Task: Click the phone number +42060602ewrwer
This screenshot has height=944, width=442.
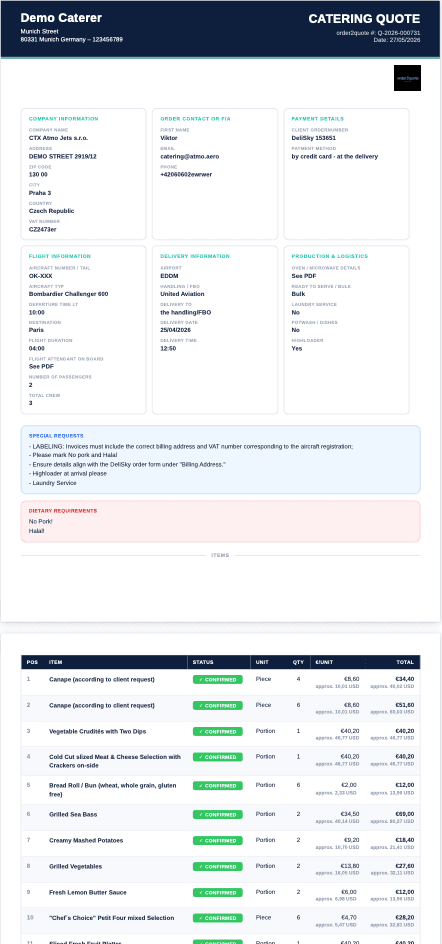Action: [186, 175]
